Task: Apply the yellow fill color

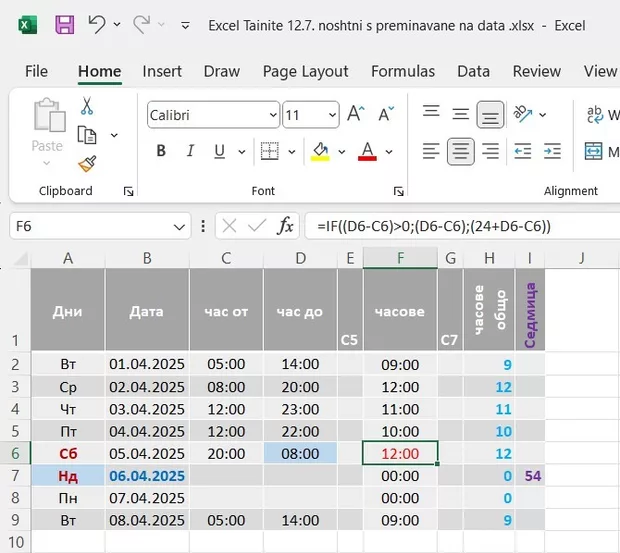Action: tap(320, 152)
